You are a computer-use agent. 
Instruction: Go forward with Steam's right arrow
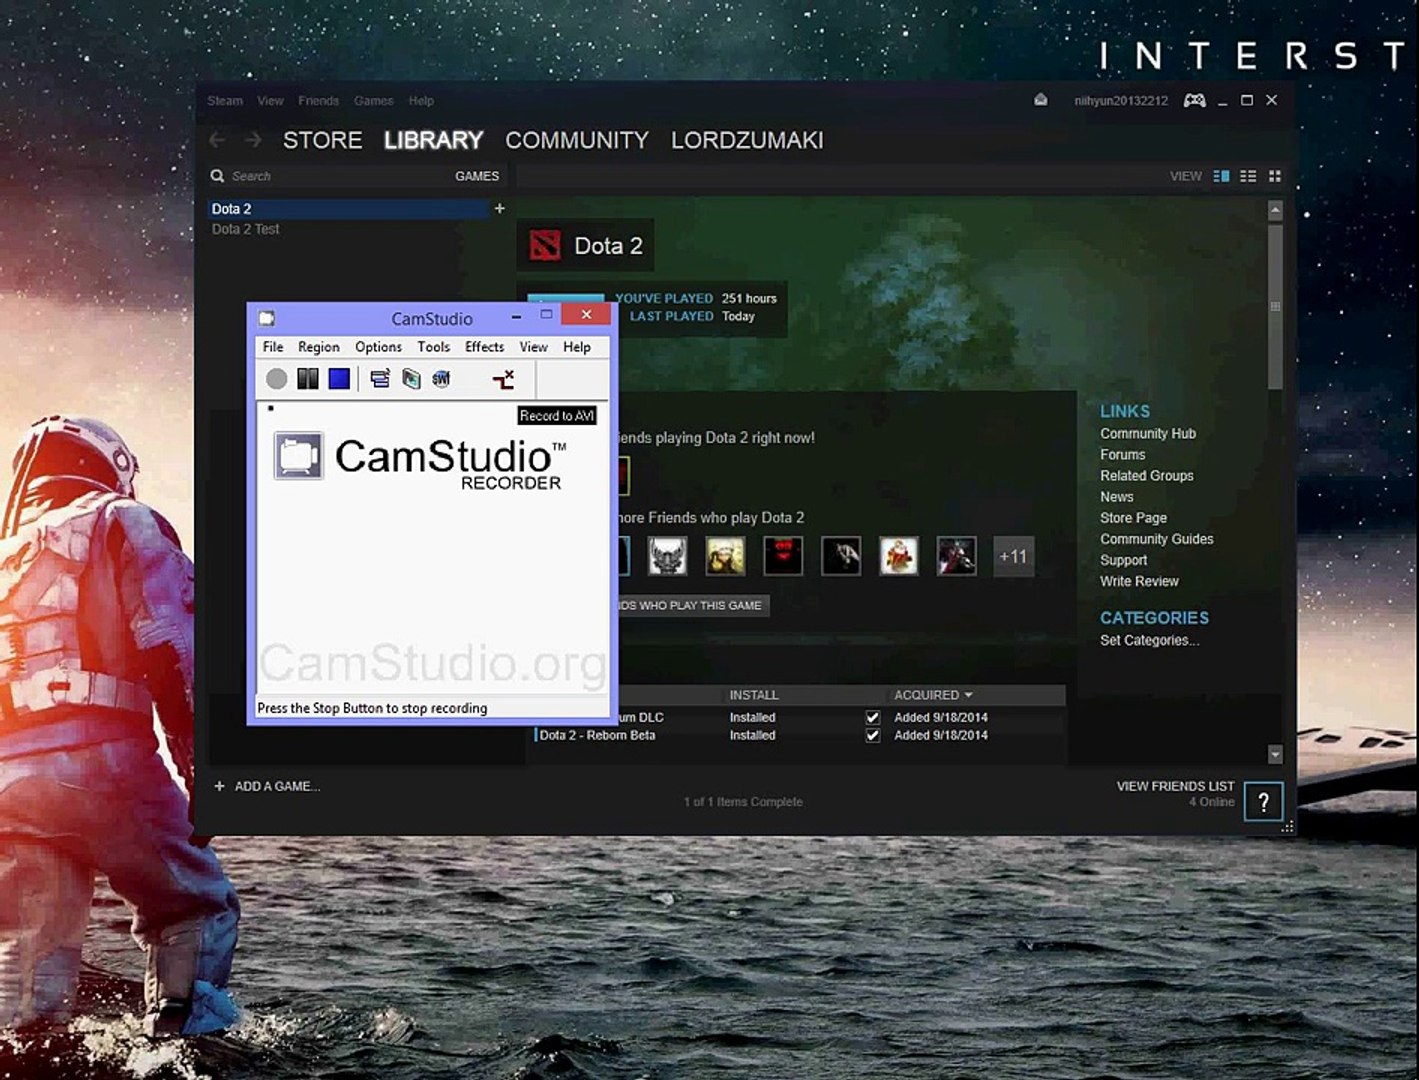[253, 140]
